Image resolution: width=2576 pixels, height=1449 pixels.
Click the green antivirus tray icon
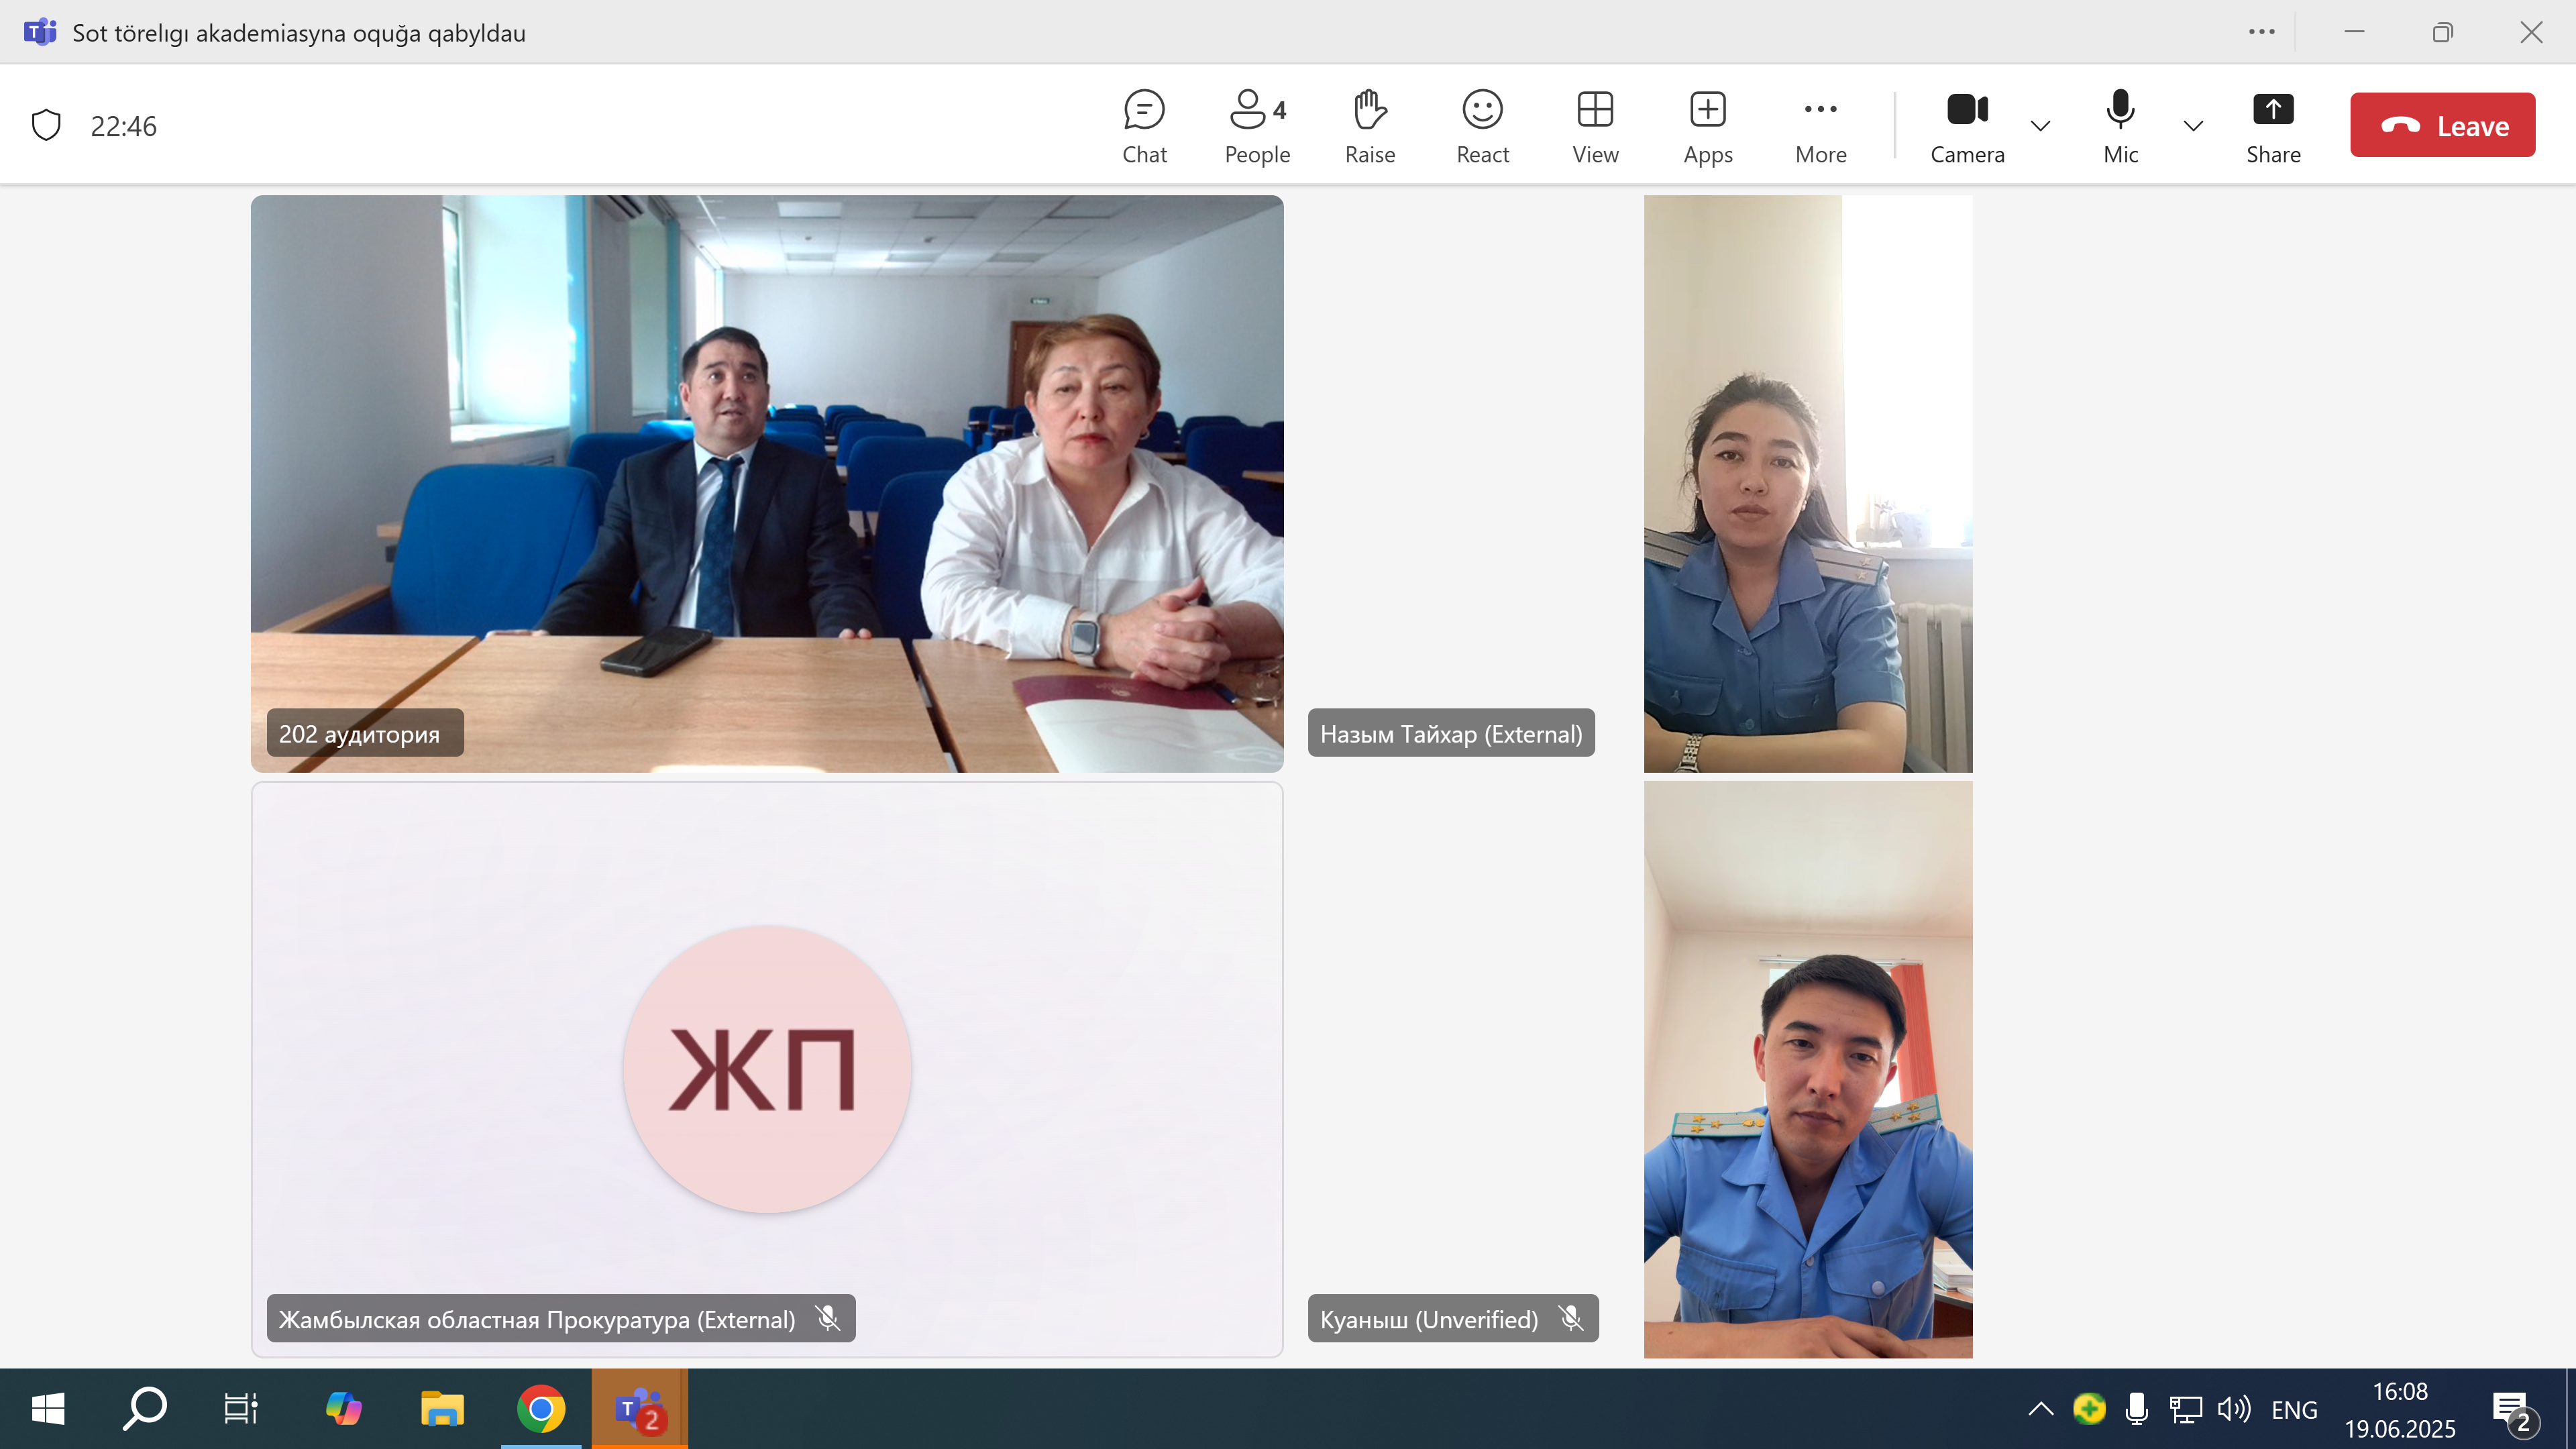click(x=2089, y=1409)
